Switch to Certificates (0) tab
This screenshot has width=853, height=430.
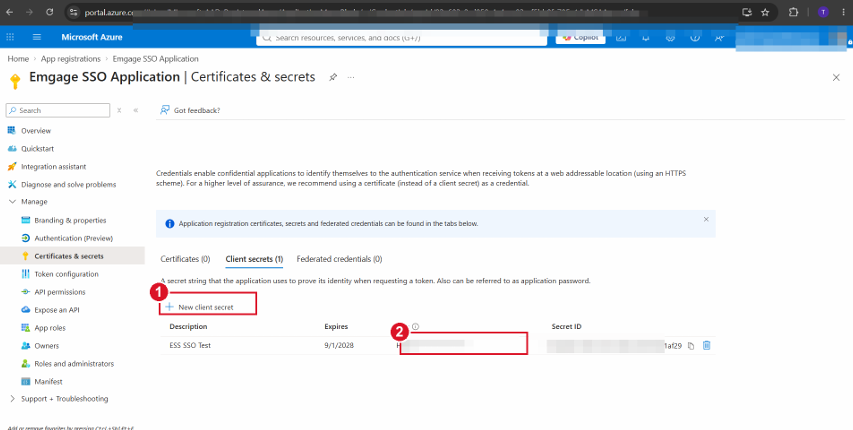[x=185, y=259]
